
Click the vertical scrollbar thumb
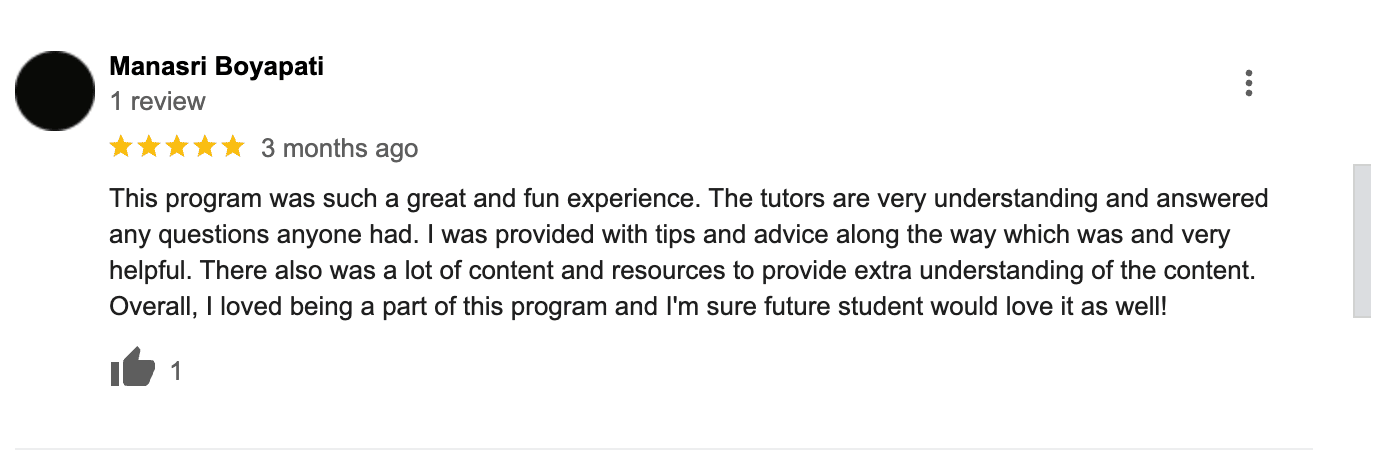[1361, 241]
